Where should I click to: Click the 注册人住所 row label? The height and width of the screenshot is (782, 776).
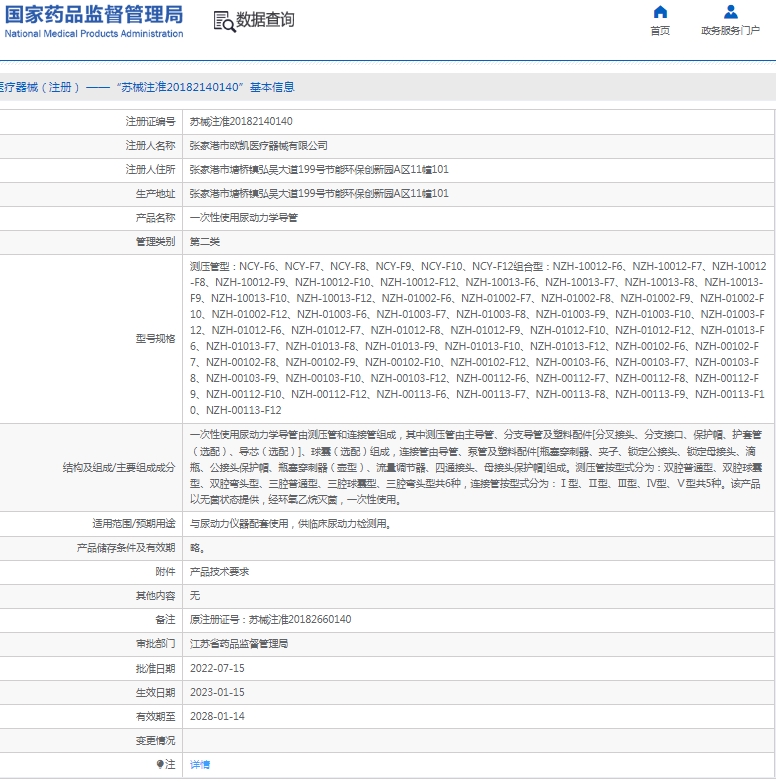click(150, 170)
